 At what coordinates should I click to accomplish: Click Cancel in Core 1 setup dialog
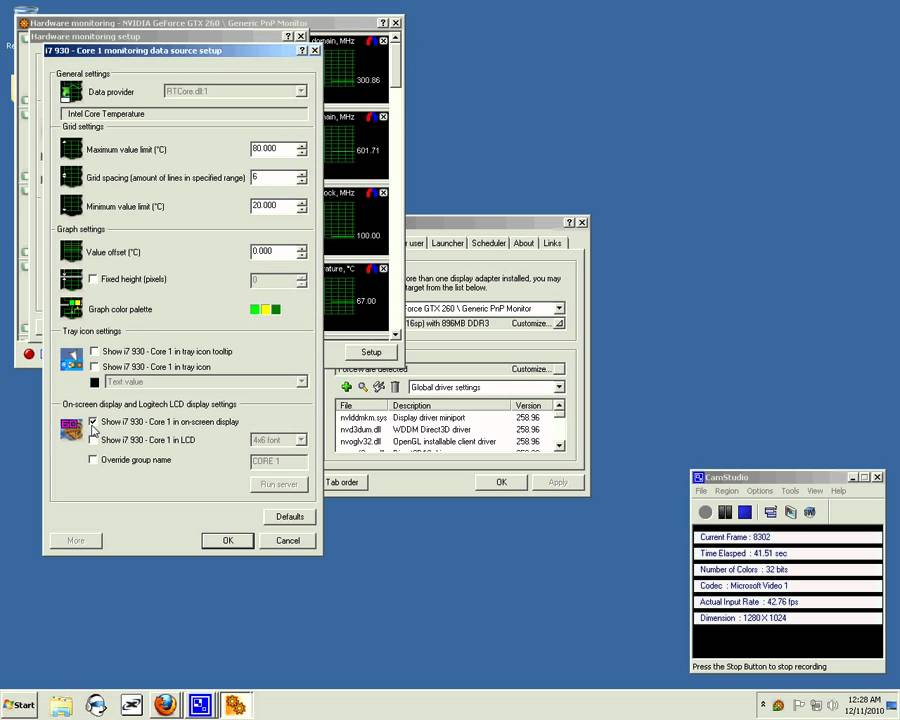(288, 540)
